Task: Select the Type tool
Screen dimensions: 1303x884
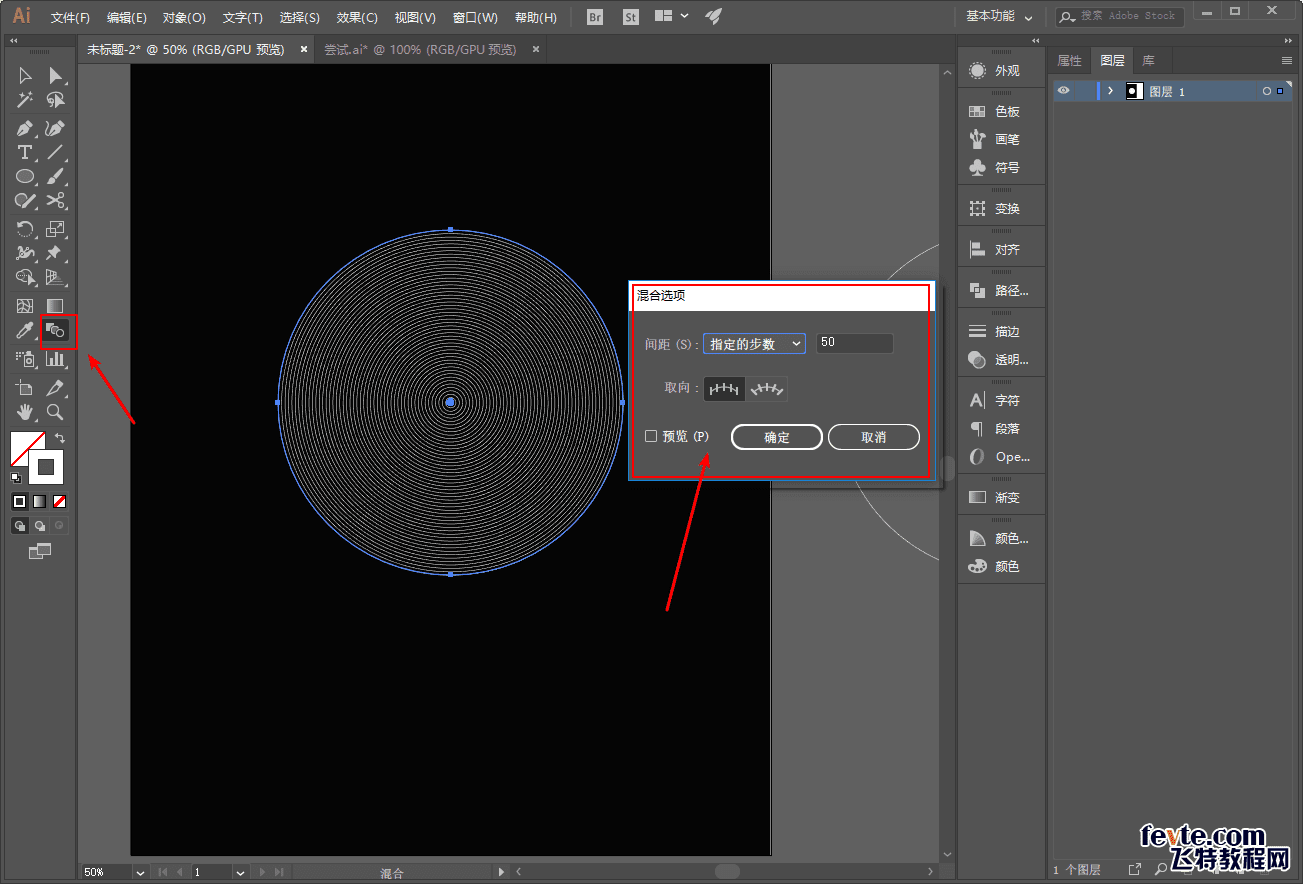Action: 25,153
